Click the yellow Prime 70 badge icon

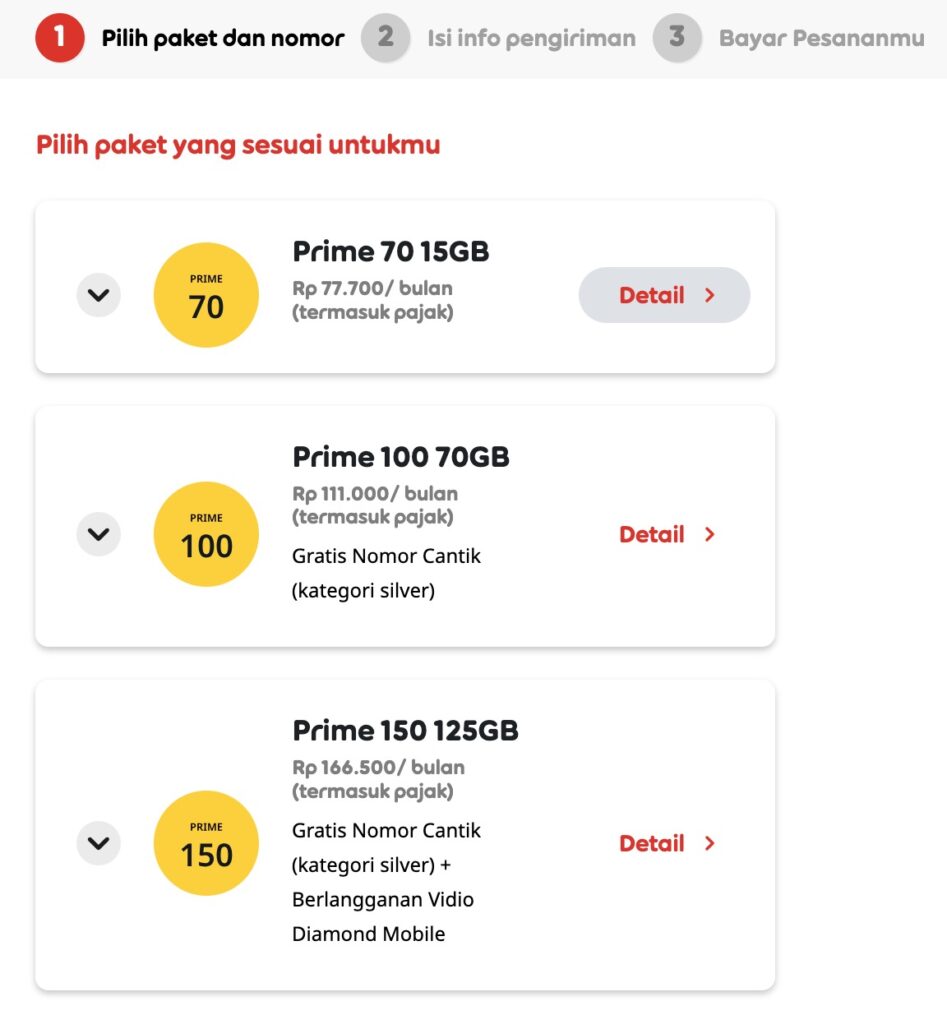pyautogui.click(x=206, y=295)
